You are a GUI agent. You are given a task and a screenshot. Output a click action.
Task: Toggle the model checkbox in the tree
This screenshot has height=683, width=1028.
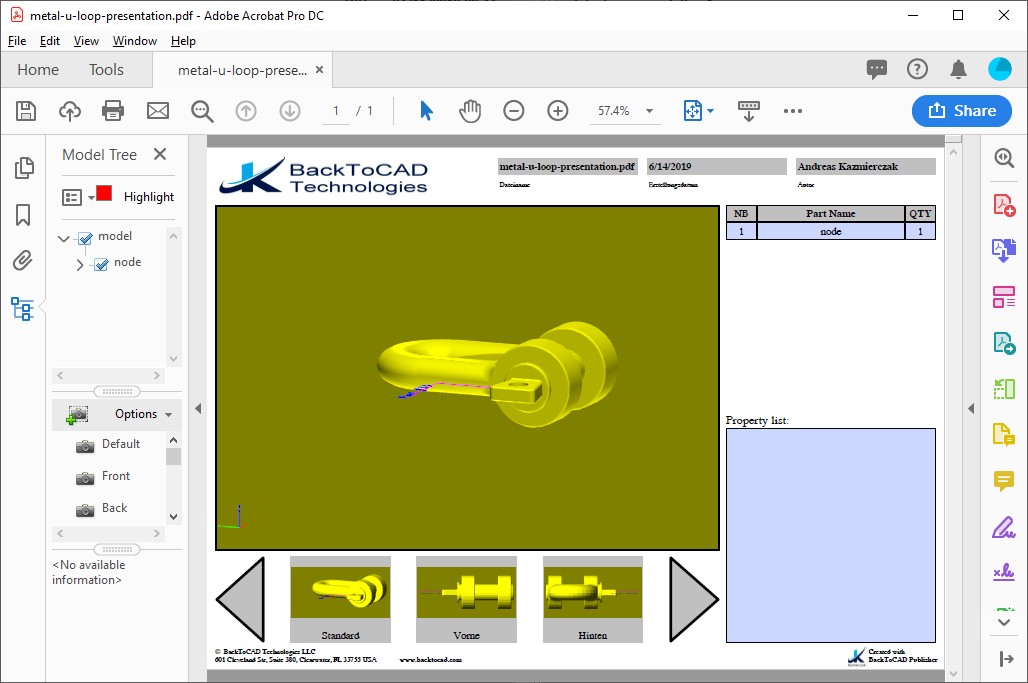tap(85, 238)
